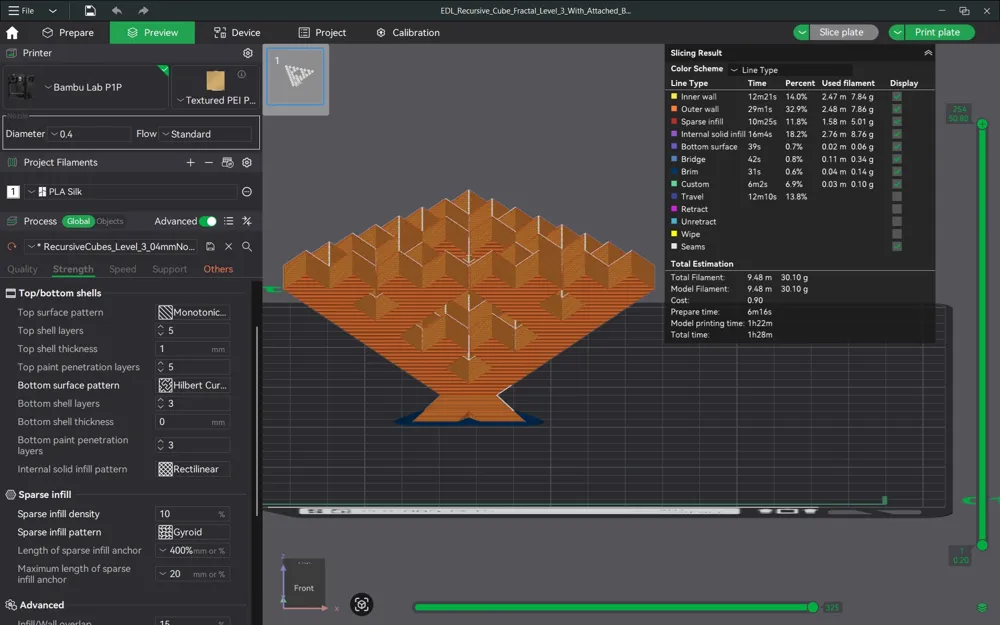Toggle display of Bridge lines
This screenshot has width=1000, height=625.
point(897,159)
